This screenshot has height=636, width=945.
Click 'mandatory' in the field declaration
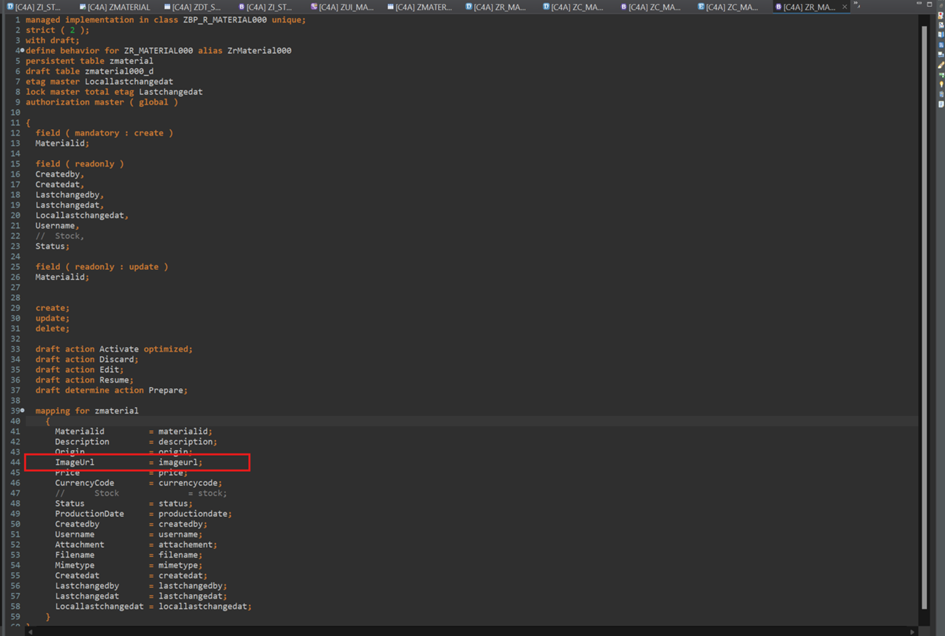(x=96, y=133)
